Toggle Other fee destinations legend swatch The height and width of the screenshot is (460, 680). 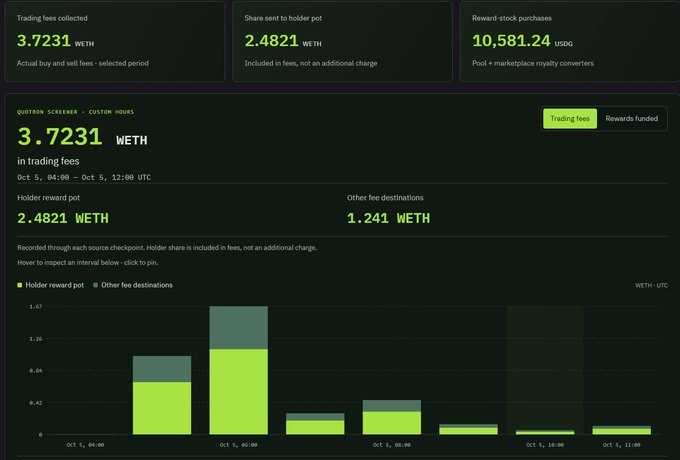pyautogui.click(x=95, y=285)
